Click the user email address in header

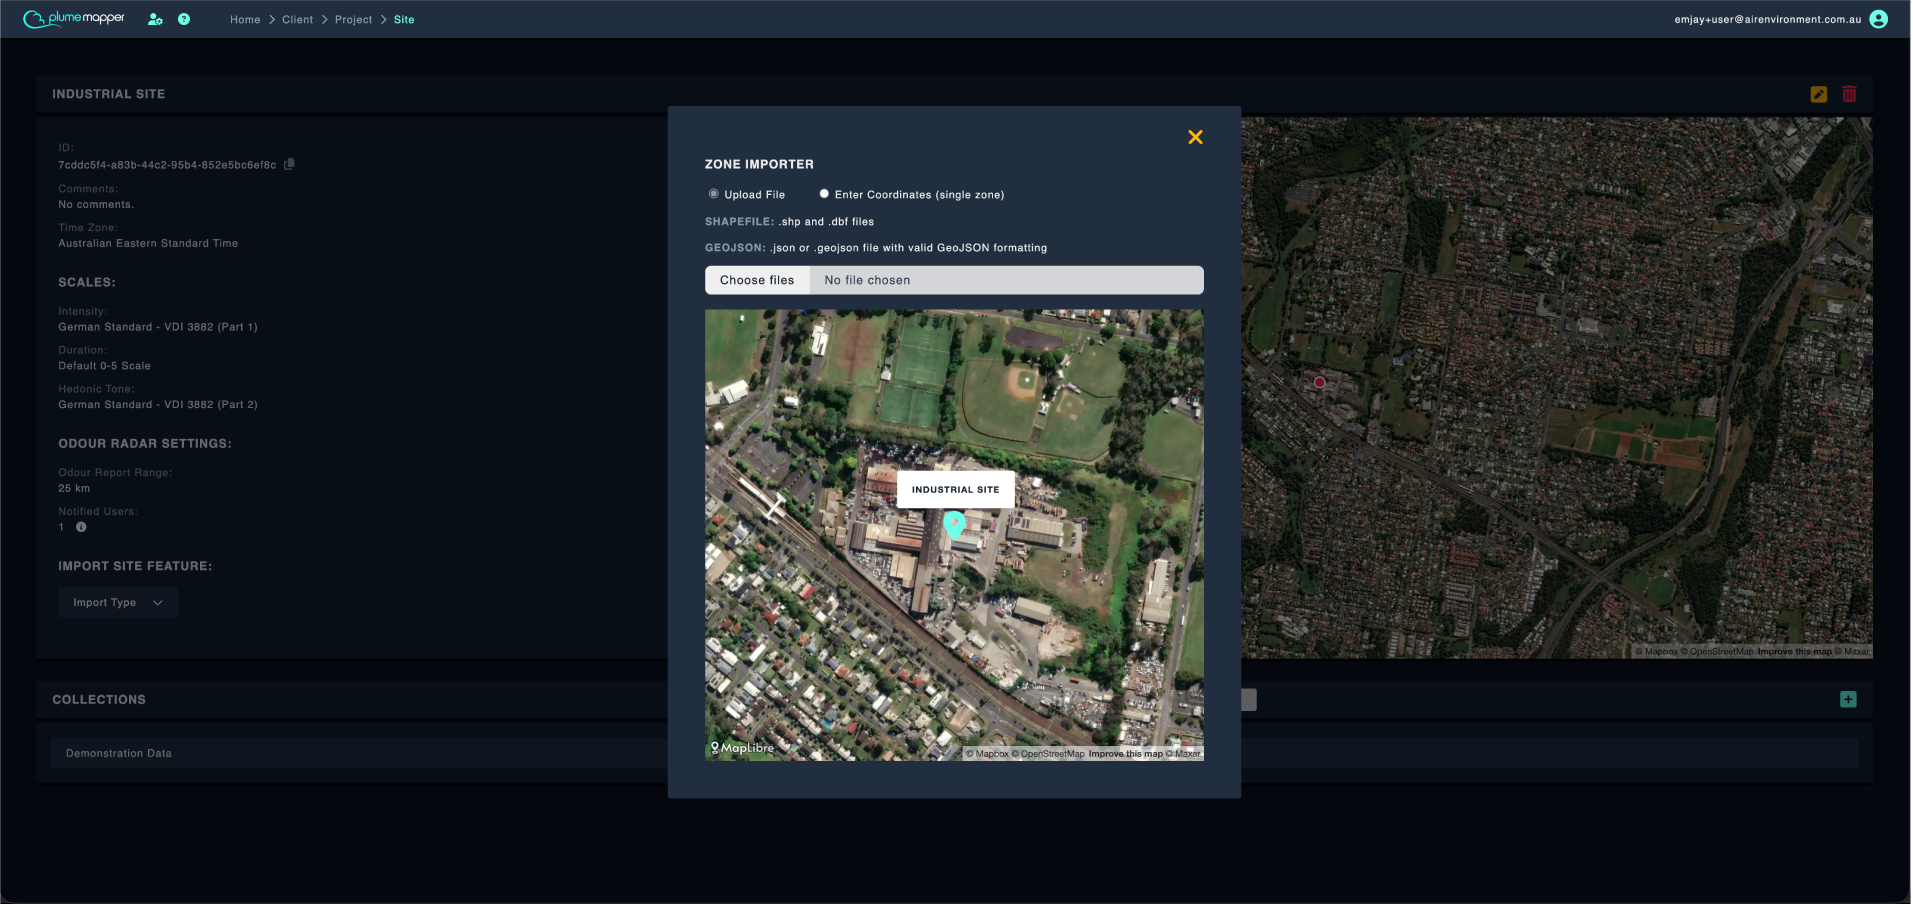(x=1768, y=20)
